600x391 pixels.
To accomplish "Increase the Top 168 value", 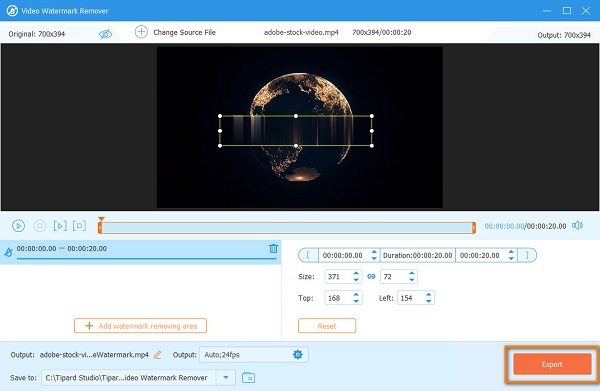I will 356,295.
